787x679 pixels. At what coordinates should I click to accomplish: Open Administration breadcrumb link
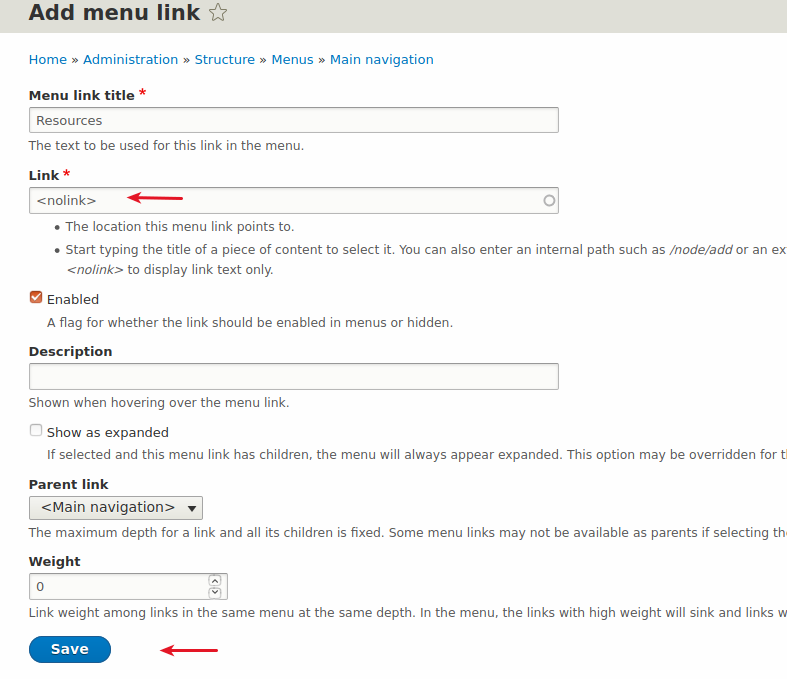[130, 60]
